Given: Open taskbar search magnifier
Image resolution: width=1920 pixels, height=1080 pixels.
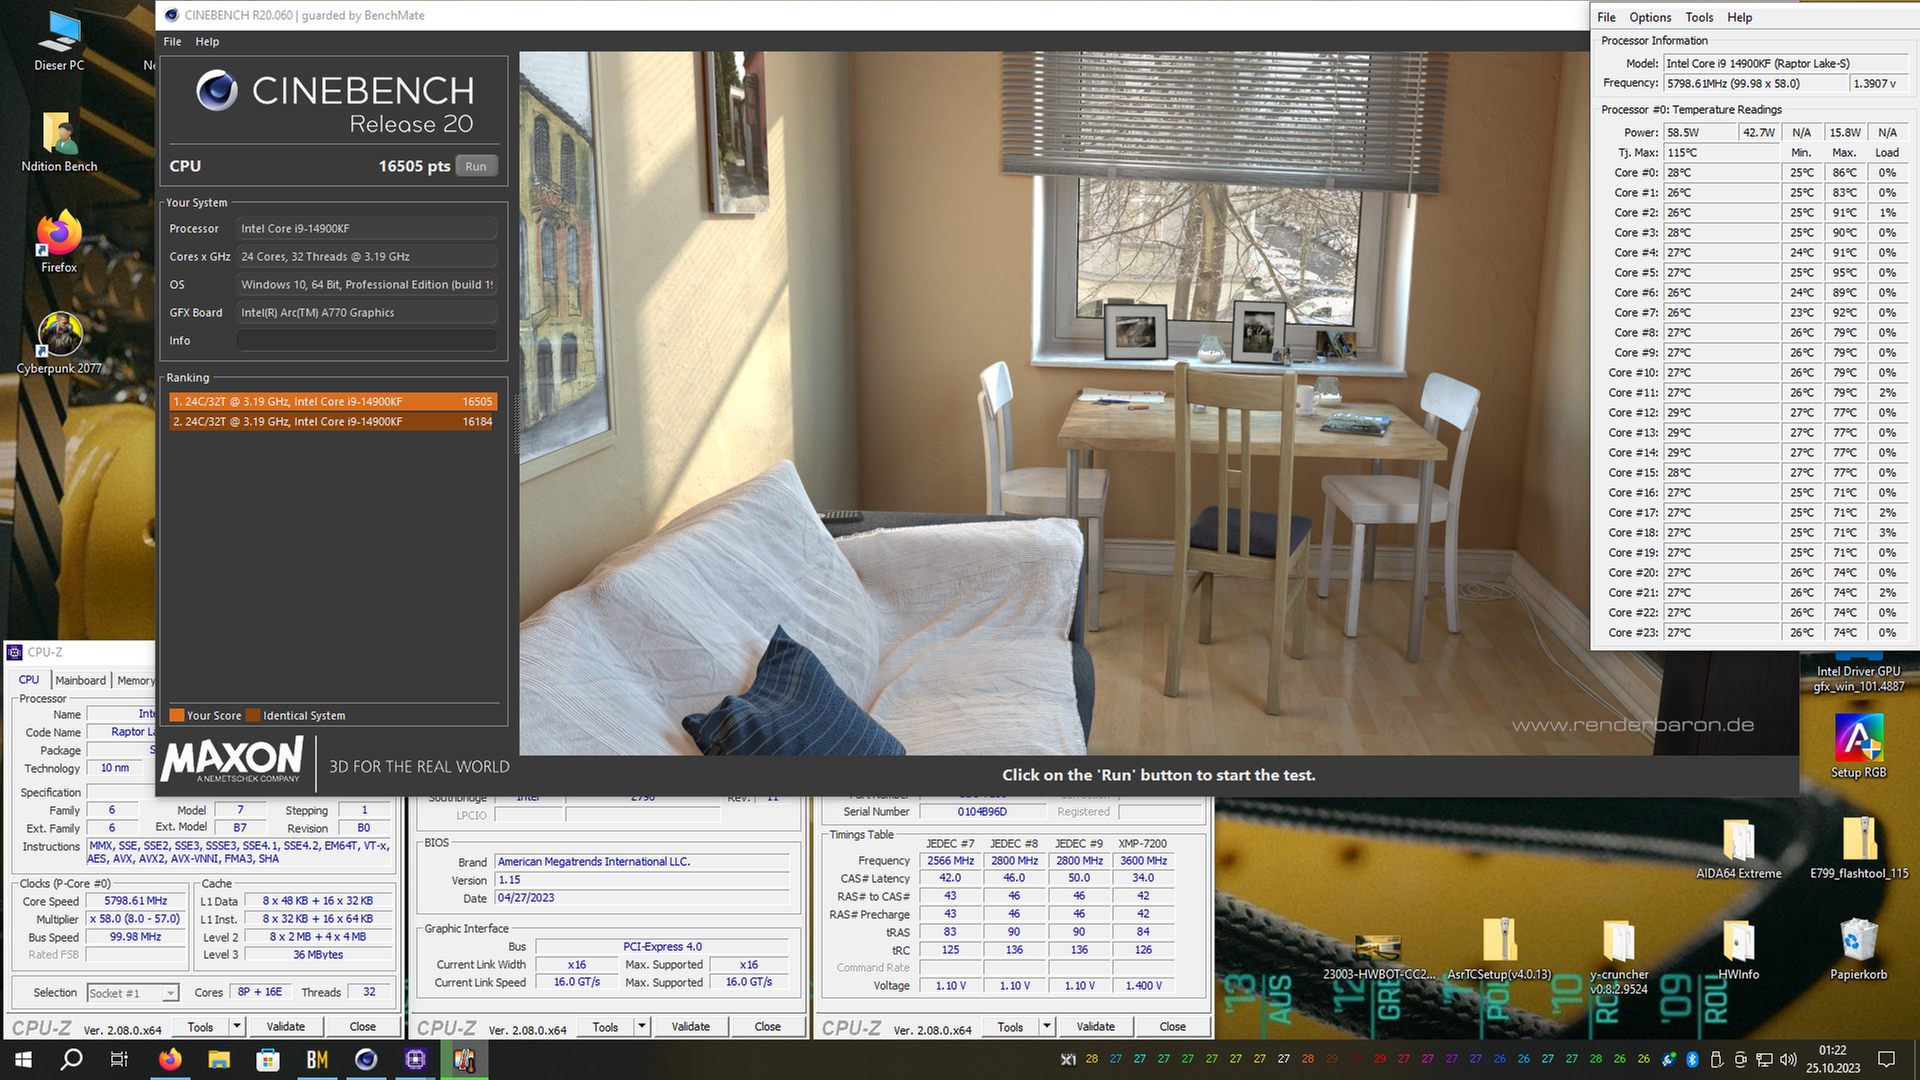Looking at the screenshot, I should [71, 1059].
